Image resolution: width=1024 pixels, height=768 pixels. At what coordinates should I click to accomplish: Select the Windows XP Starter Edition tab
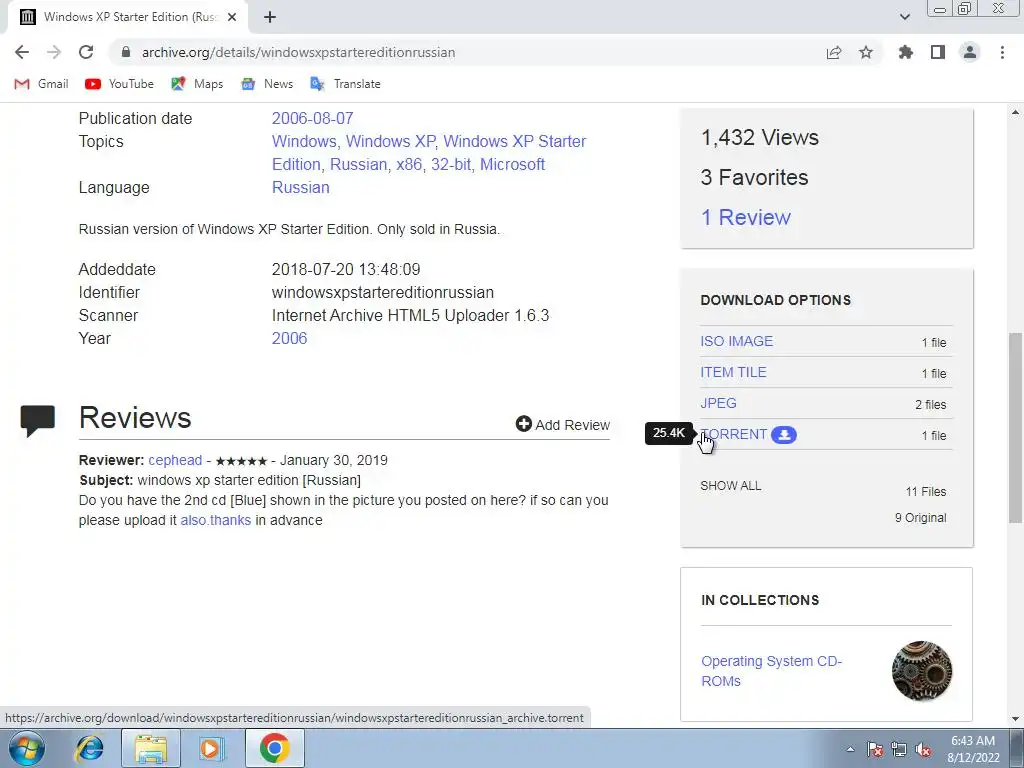(x=129, y=17)
